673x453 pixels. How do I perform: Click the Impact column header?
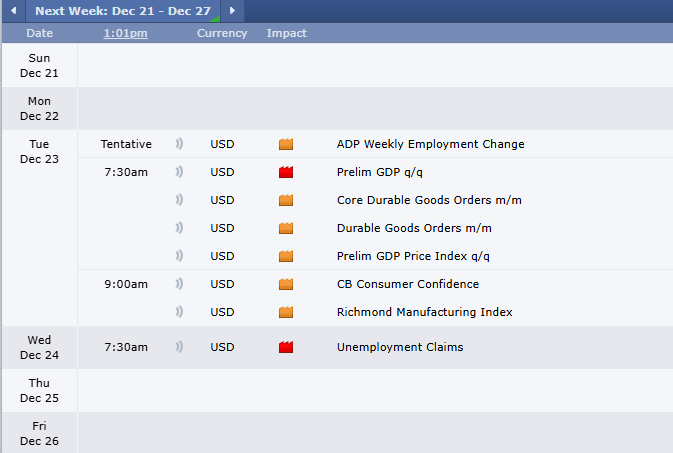pyautogui.click(x=286, y=33)
